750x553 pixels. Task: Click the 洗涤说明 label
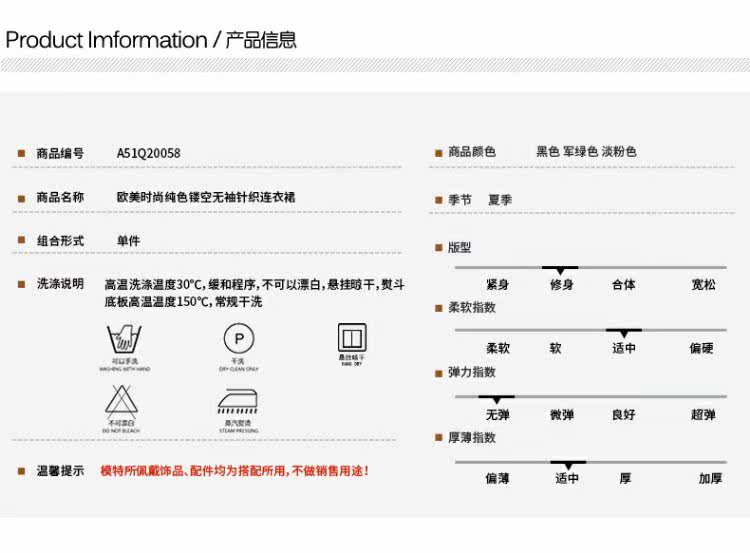pos(60,284)
